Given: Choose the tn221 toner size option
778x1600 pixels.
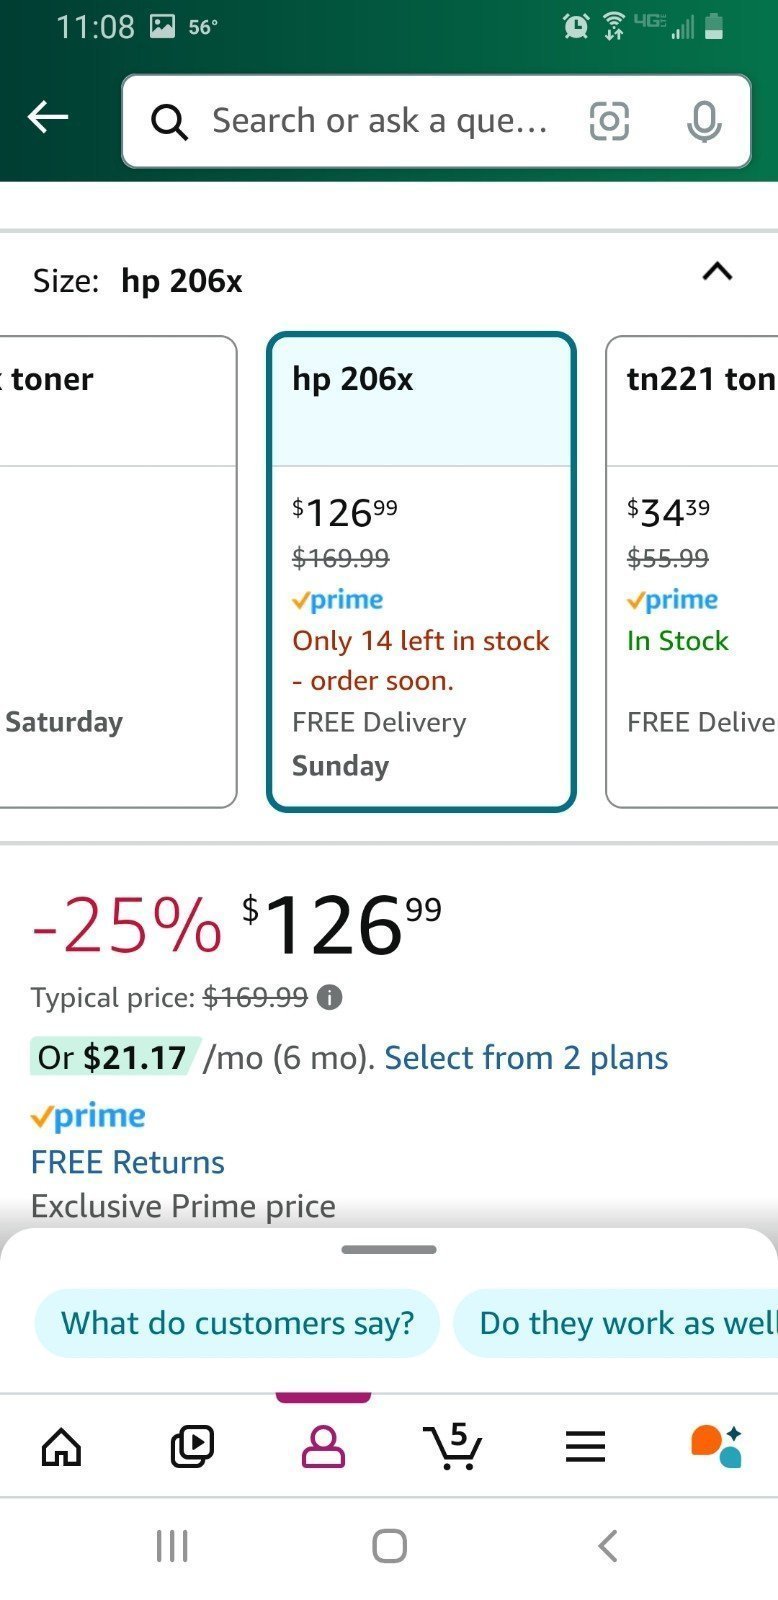Looking at the screenshot, I should pos(692,571).
